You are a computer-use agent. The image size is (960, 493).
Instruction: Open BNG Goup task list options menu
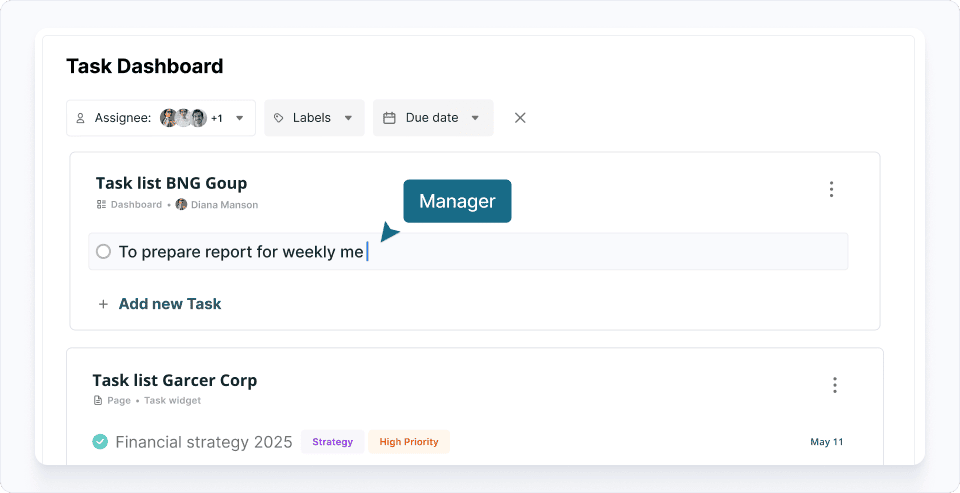[x=831, y=189]
